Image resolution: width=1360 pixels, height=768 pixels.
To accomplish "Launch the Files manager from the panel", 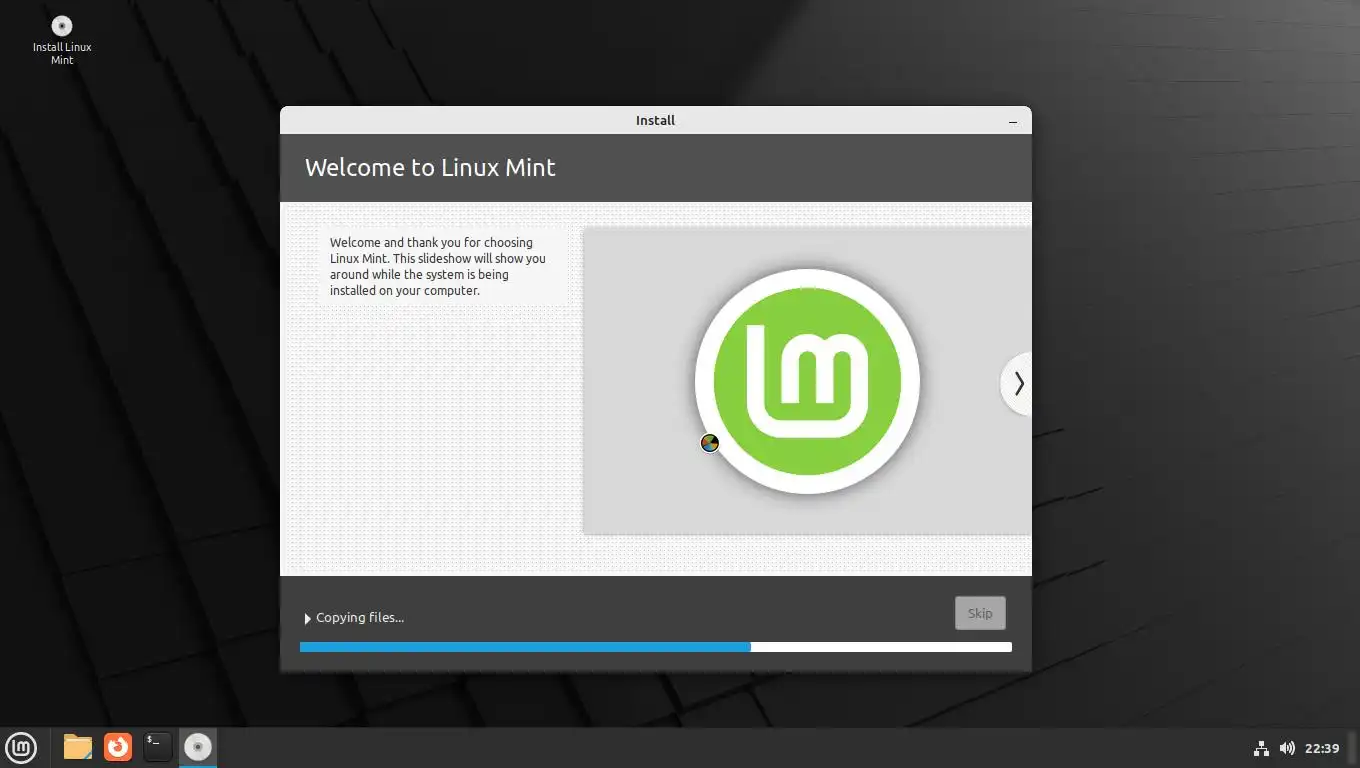I will pos(78,747).
